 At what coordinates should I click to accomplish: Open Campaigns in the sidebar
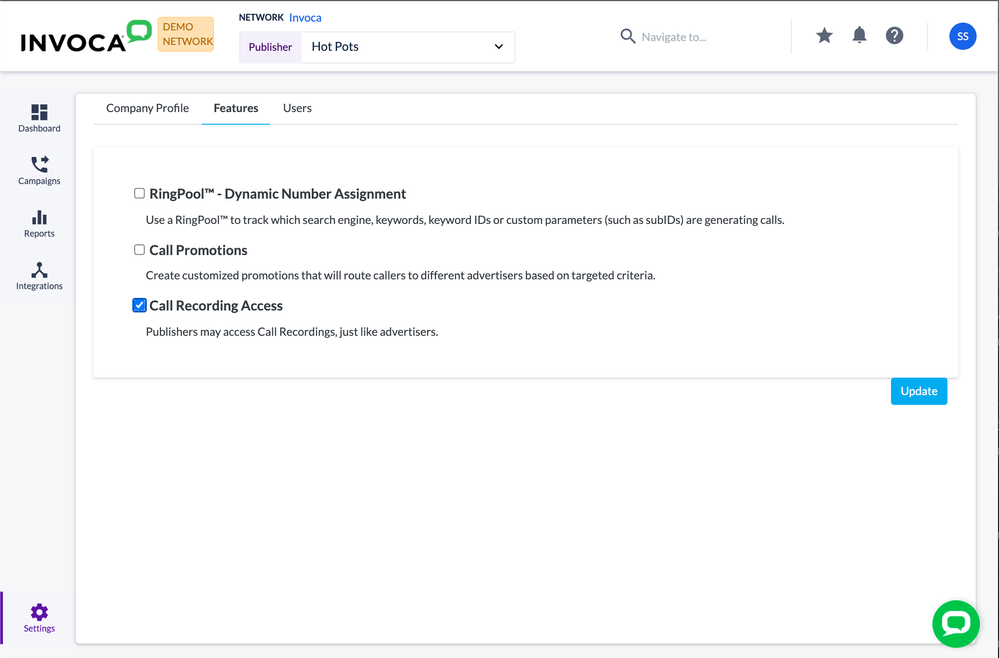tap(39, 171)
